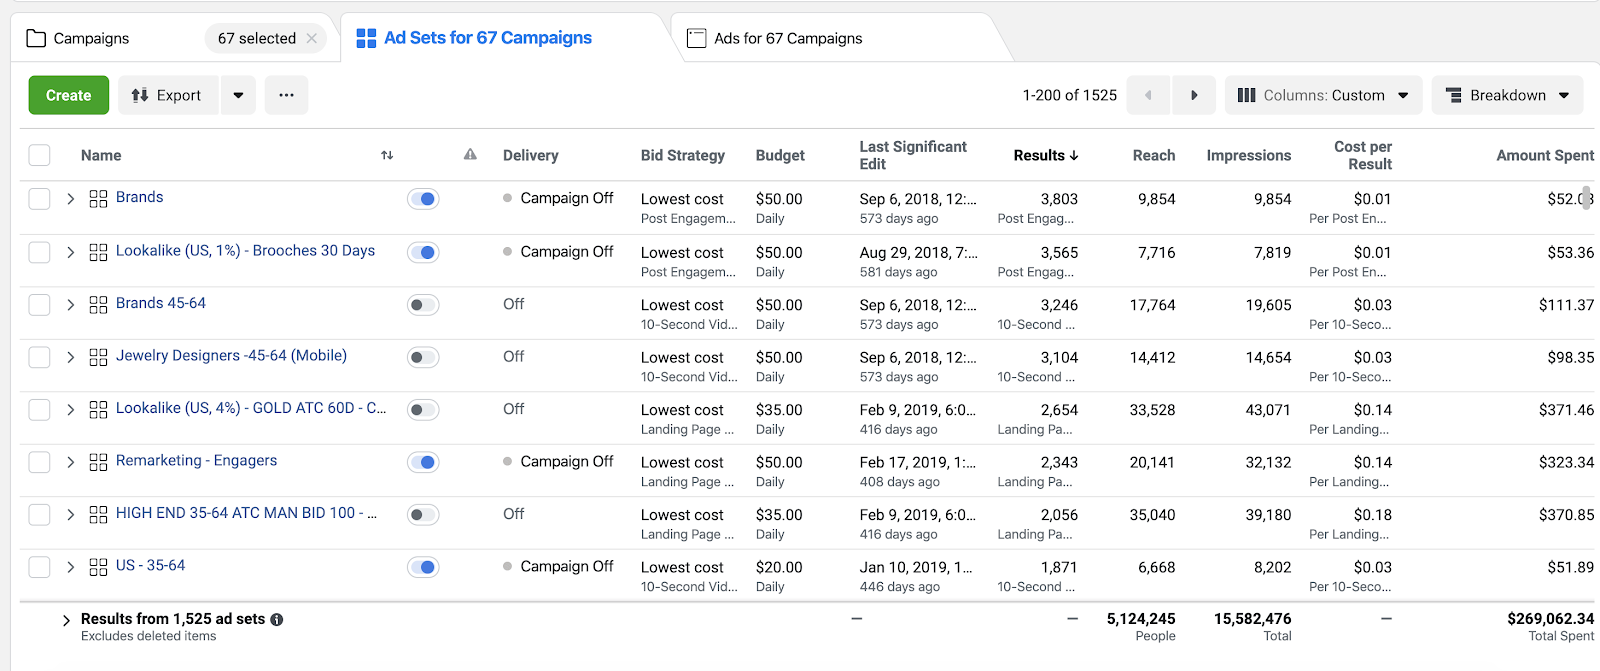Click the Export button
The width and height of the screenshot is (1600, 671).
click(167, 95)
